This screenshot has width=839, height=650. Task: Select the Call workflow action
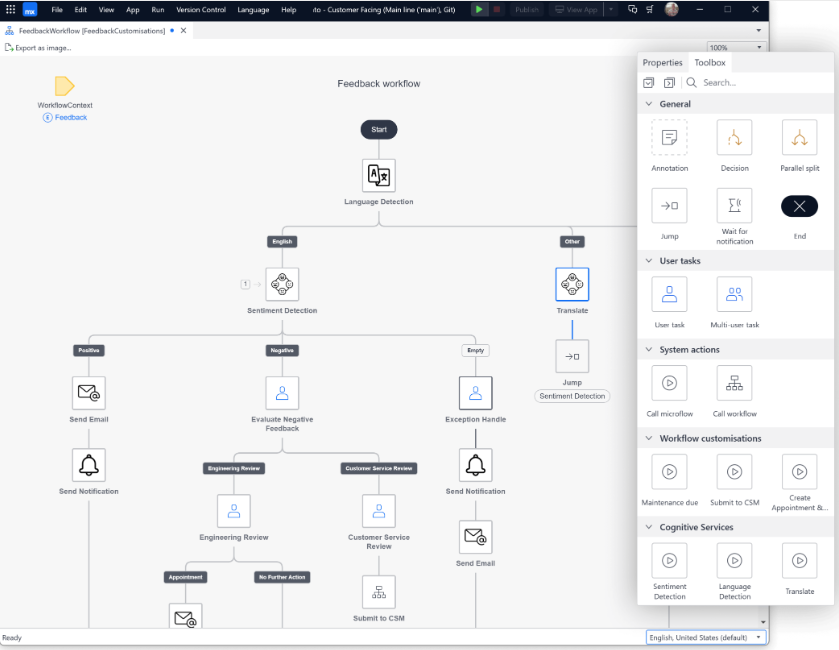pyautogui.click(x=734, y=382)
